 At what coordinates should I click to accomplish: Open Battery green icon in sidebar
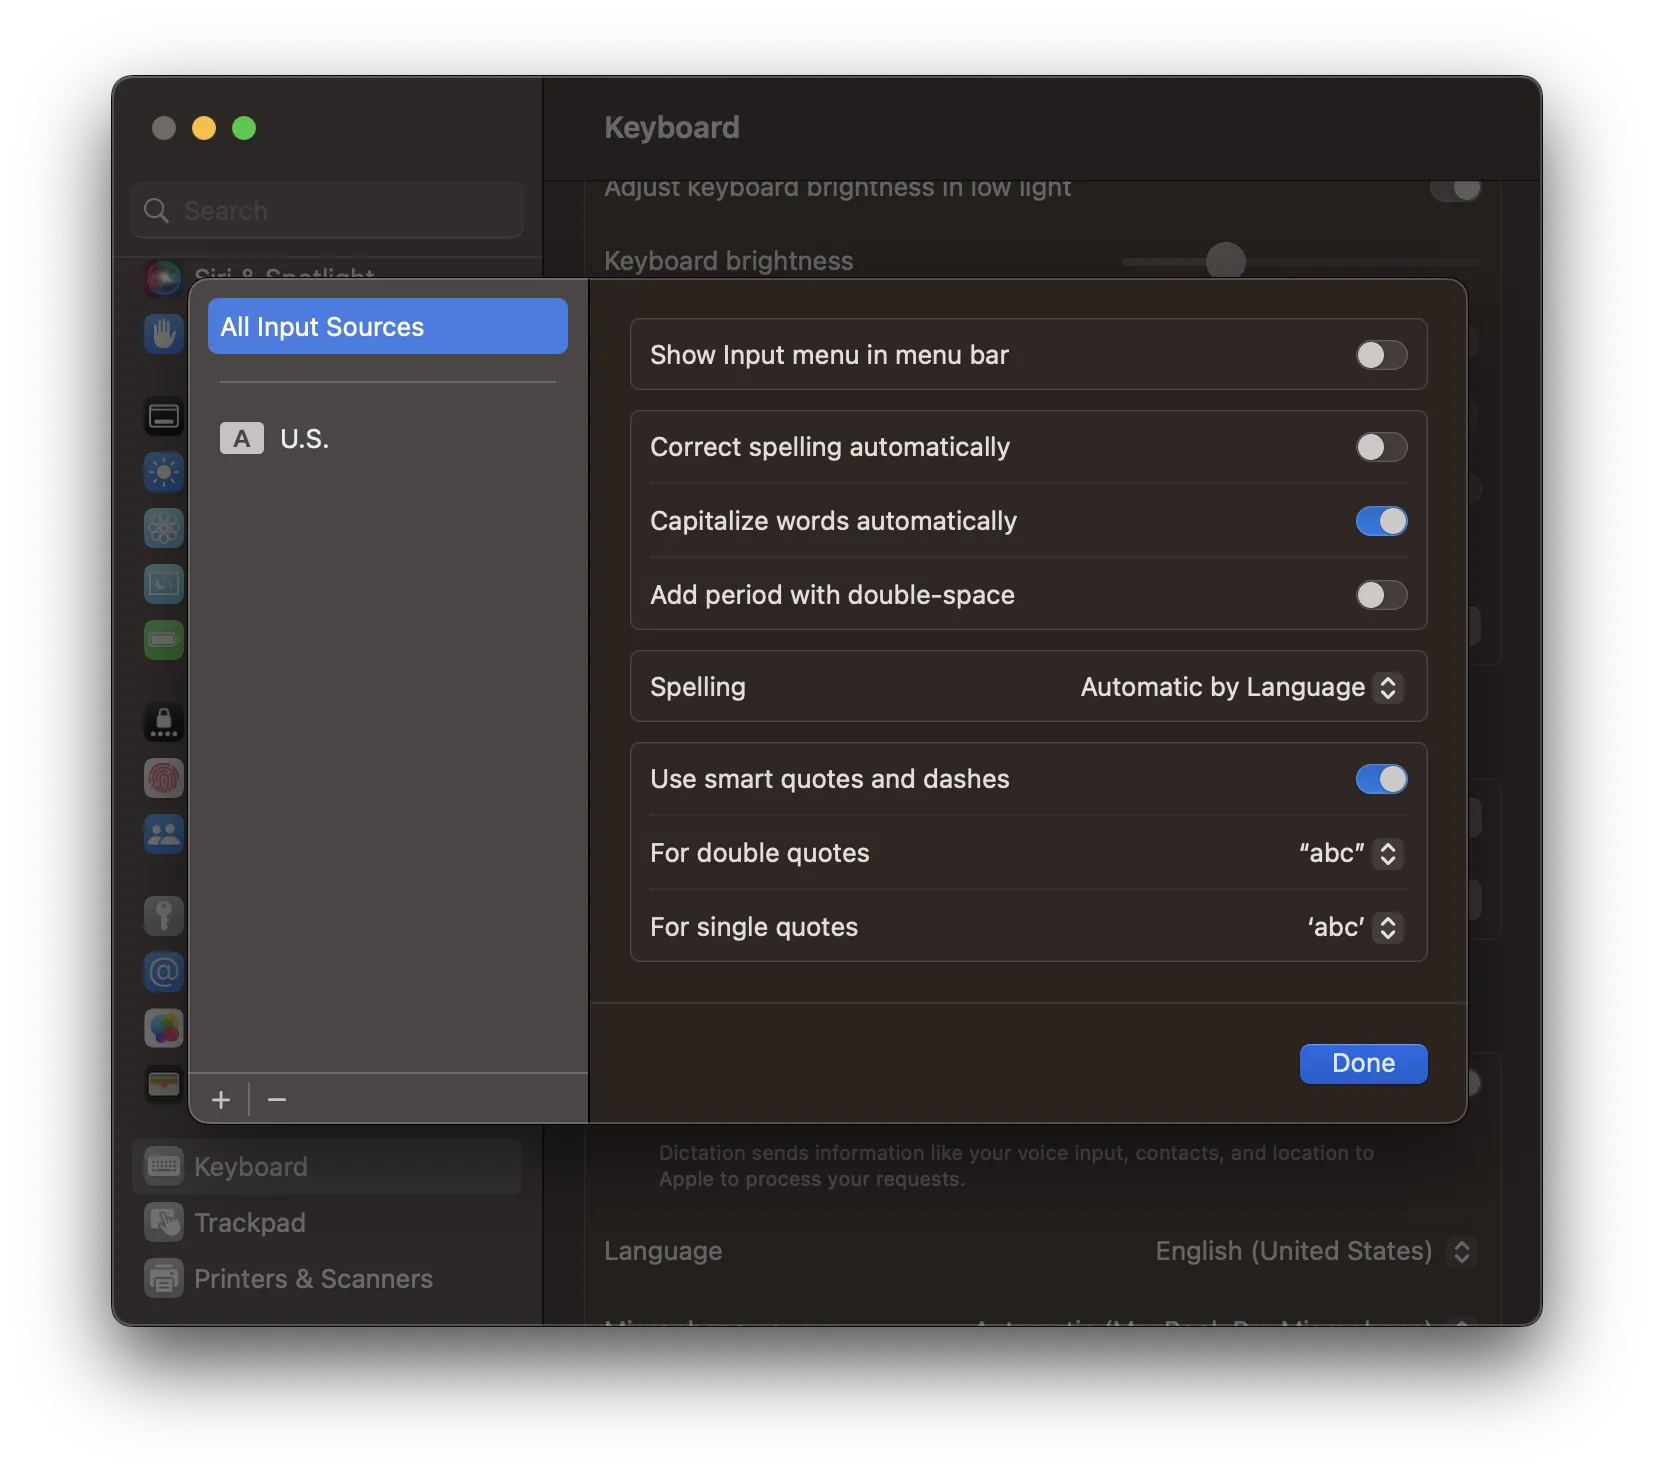pyautogui.click(x=164, y=640)
